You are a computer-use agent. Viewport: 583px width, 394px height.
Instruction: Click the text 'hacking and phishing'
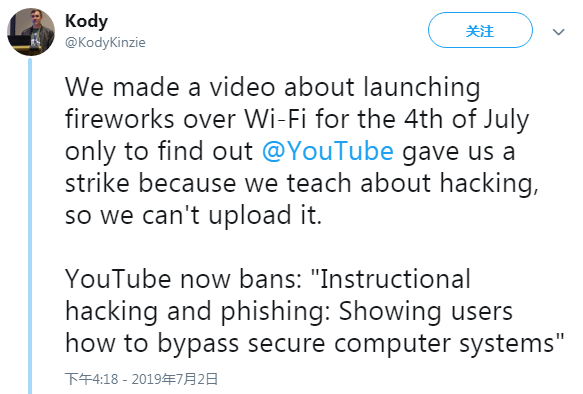point(198,311)
